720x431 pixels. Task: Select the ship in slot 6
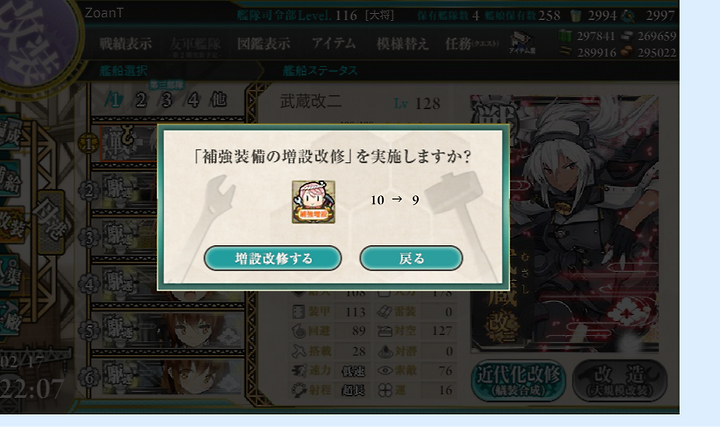(173, 377)
